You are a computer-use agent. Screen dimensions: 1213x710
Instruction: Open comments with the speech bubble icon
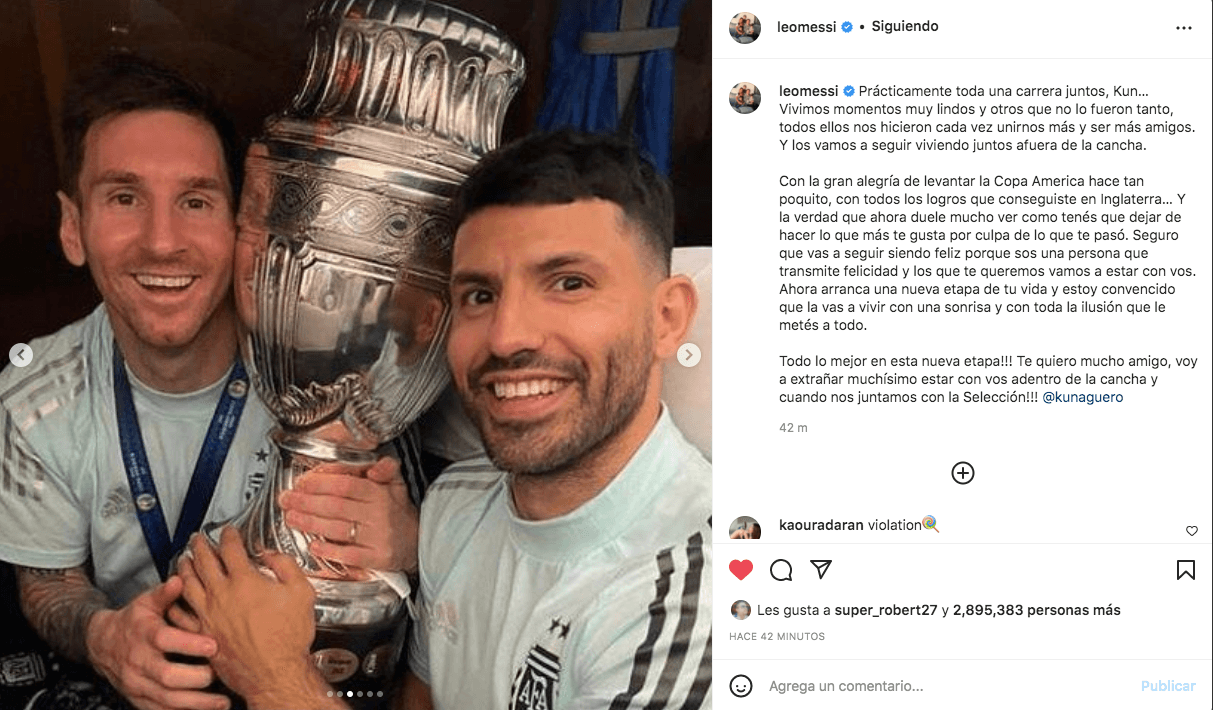click(781, 570)
